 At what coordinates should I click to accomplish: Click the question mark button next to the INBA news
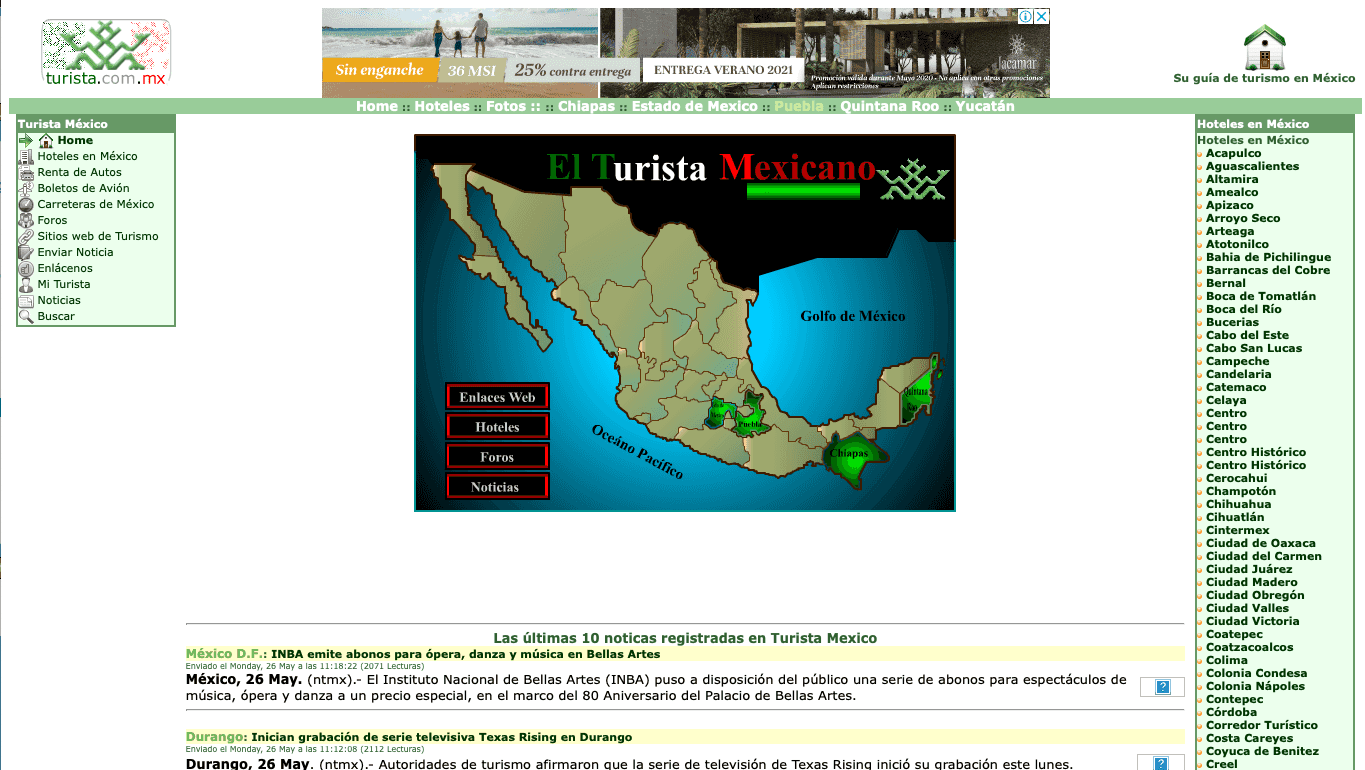click(x=1161, y=687)
